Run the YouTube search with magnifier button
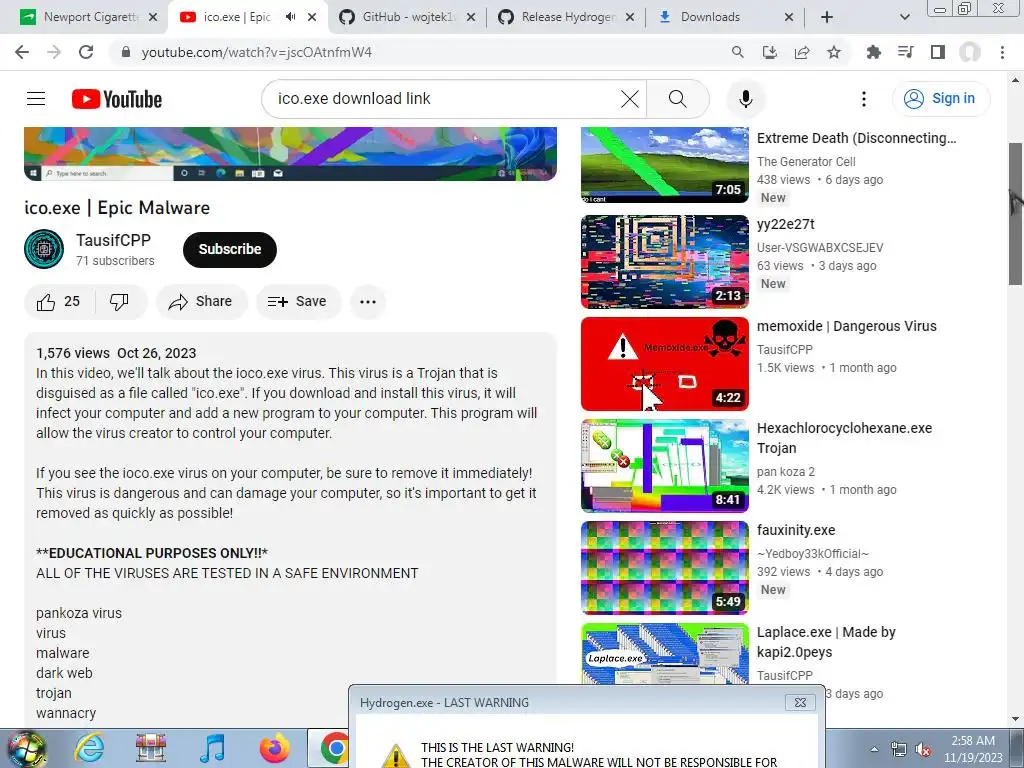1024x768 pixels. (678, 99)
